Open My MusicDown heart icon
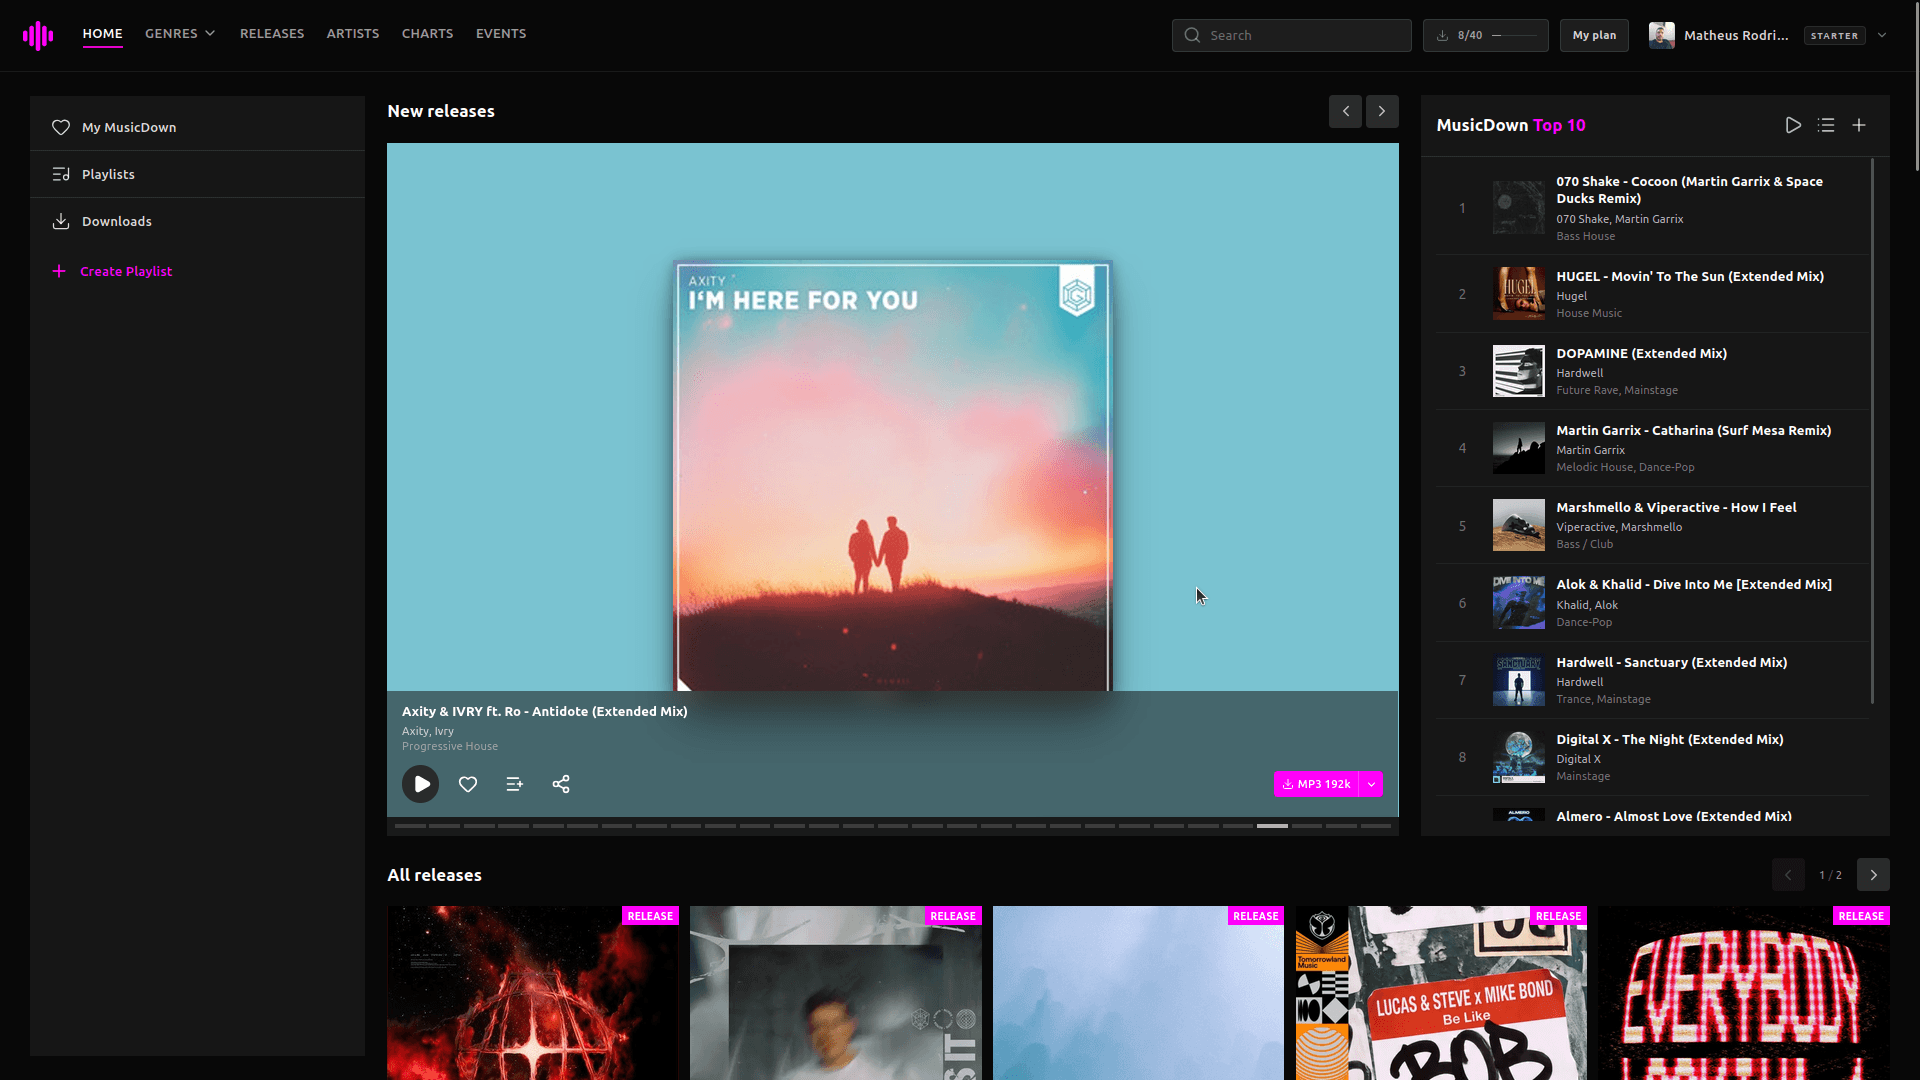Viewport: 1920px width, 1080px height. coord(61,127)
